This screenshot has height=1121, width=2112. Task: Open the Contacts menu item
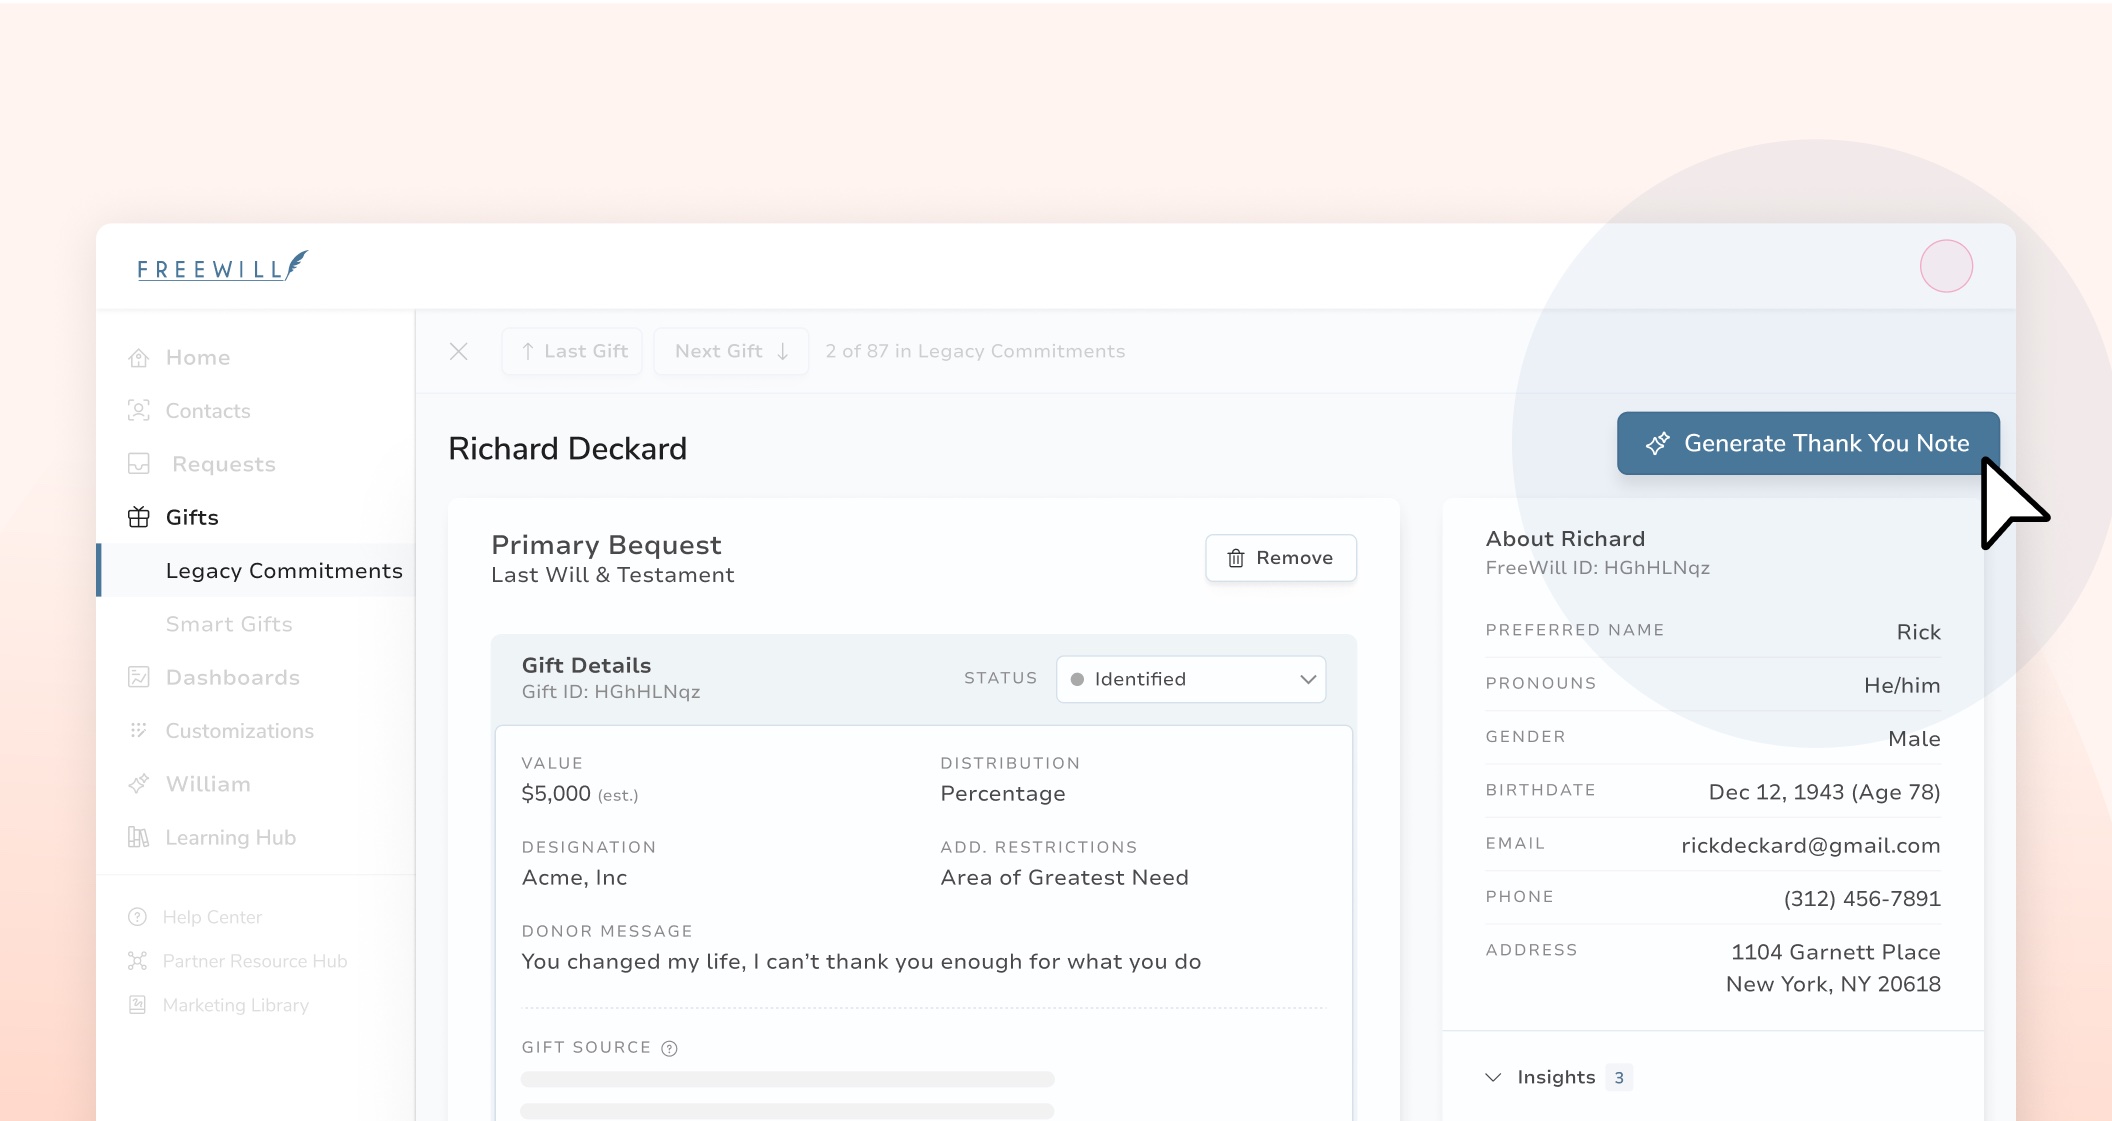coord(208,411)
